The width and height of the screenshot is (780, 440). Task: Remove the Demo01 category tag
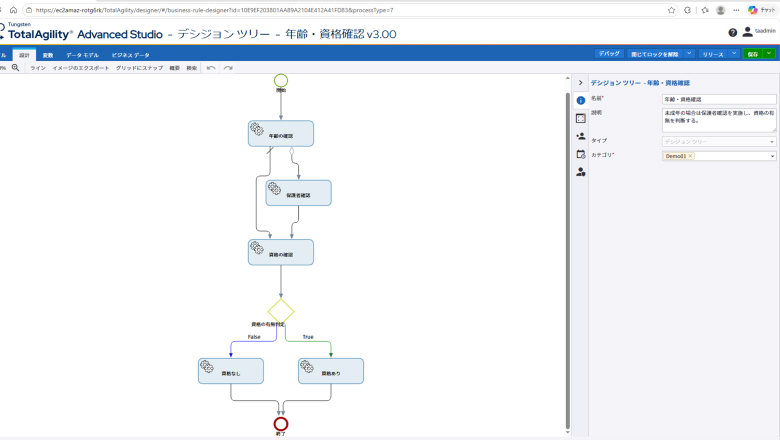[x=690, y=156]
